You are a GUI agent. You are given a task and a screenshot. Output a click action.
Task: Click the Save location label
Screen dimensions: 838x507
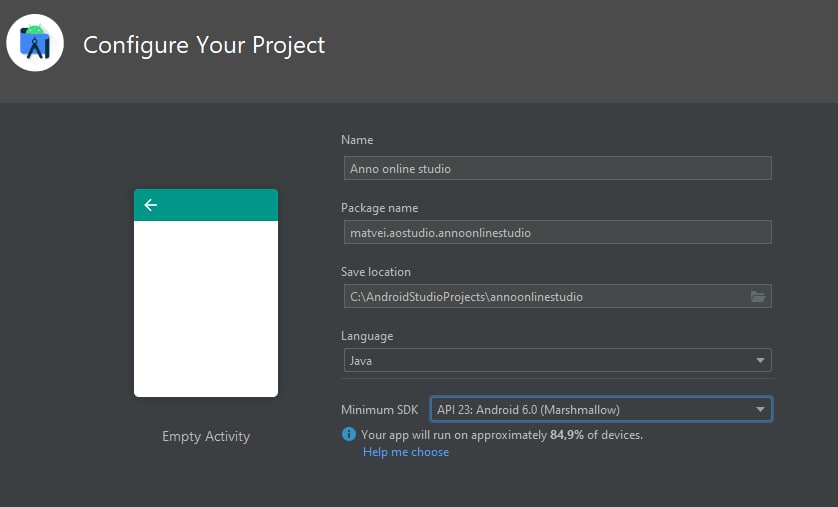click(376, 272)
